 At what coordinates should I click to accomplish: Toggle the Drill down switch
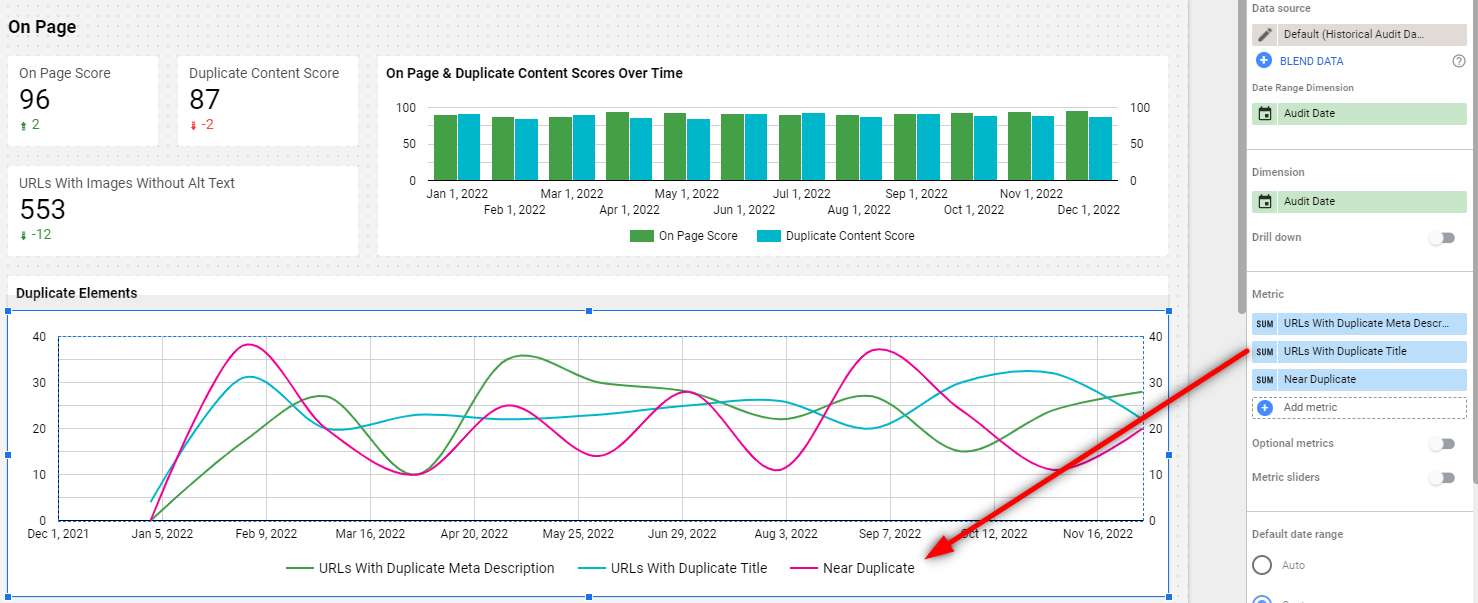point(1441,238)
